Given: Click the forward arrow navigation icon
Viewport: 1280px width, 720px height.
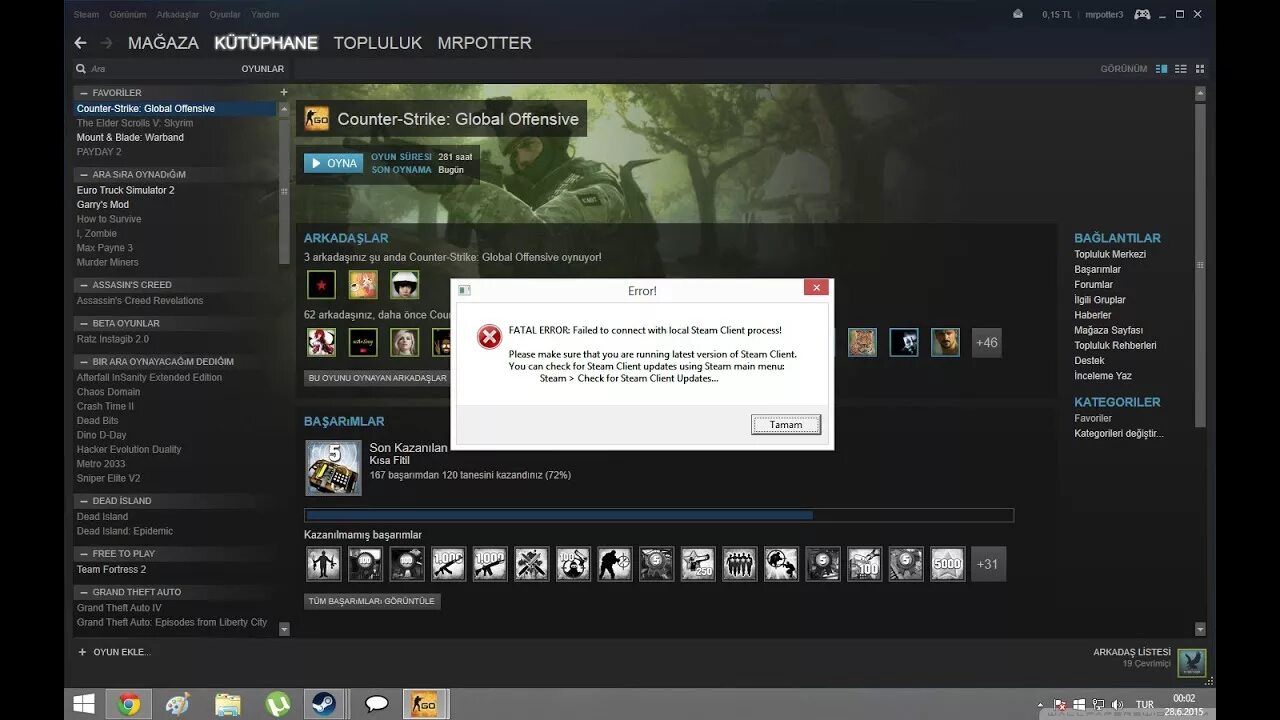Looking at the screenshot, I should coord(106,43).
